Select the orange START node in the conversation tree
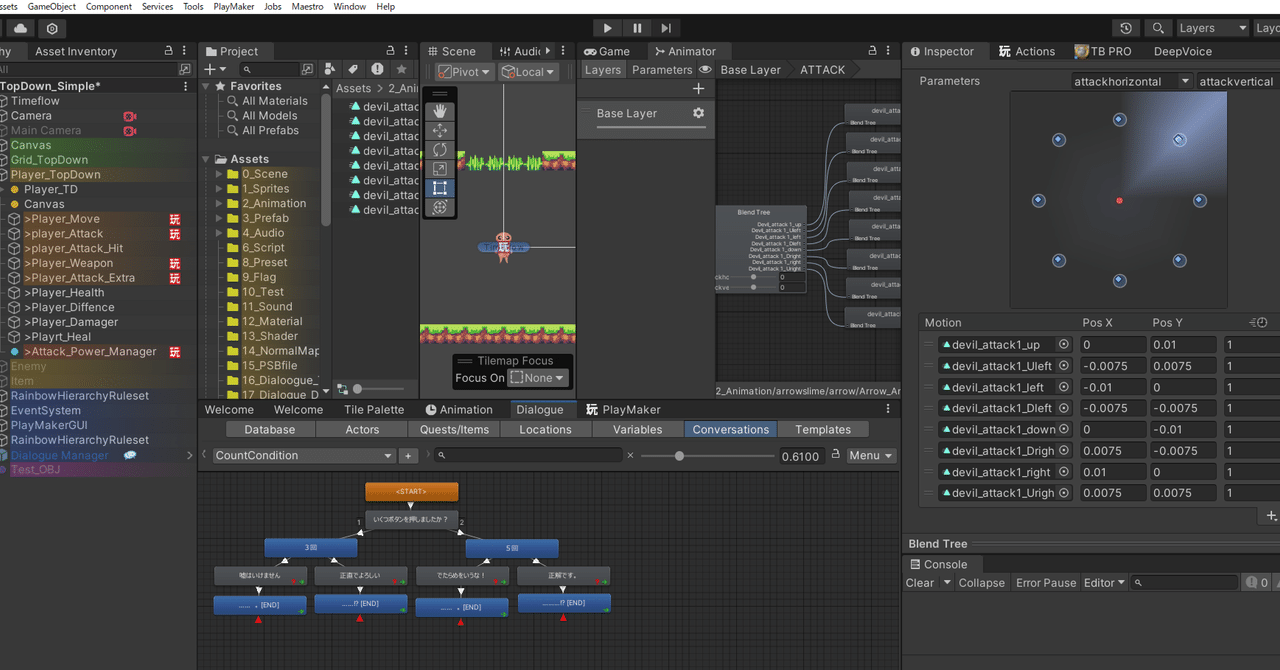Viewport: 1280px width, 670px height. click(x=411, y=491)
